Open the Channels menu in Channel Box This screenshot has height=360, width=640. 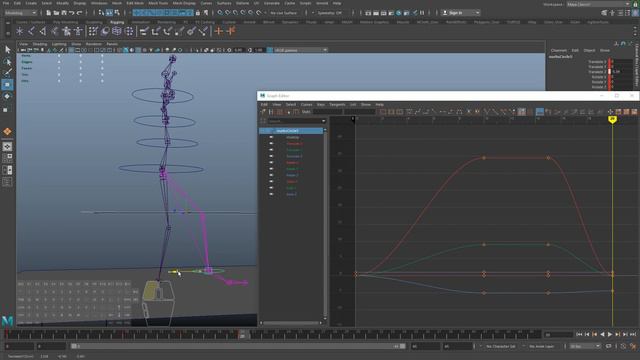pos(559,51)
